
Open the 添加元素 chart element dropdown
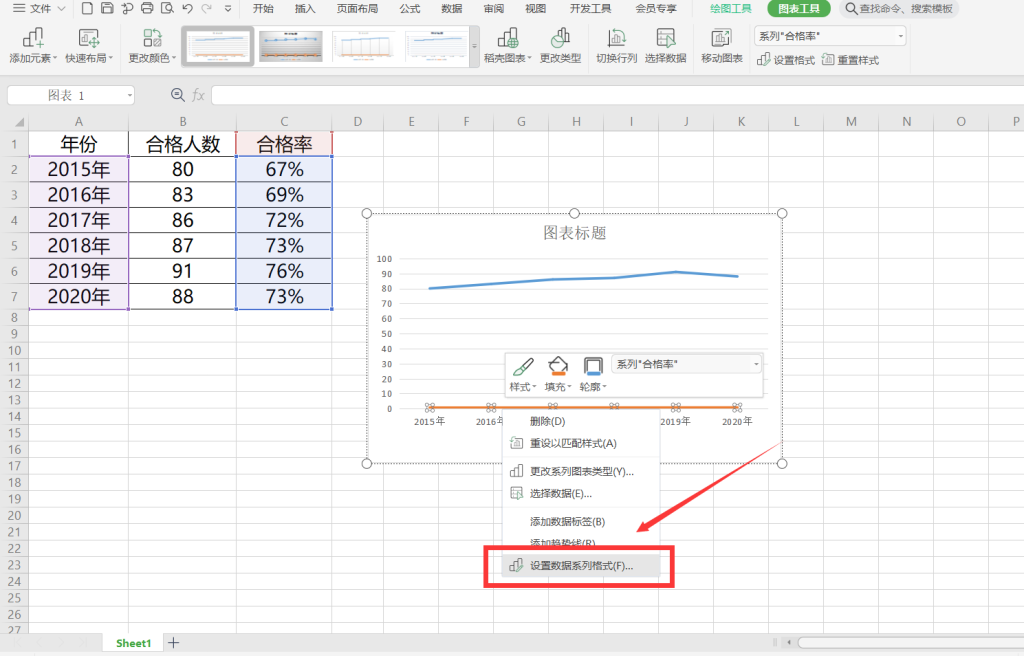click(33, 46)
